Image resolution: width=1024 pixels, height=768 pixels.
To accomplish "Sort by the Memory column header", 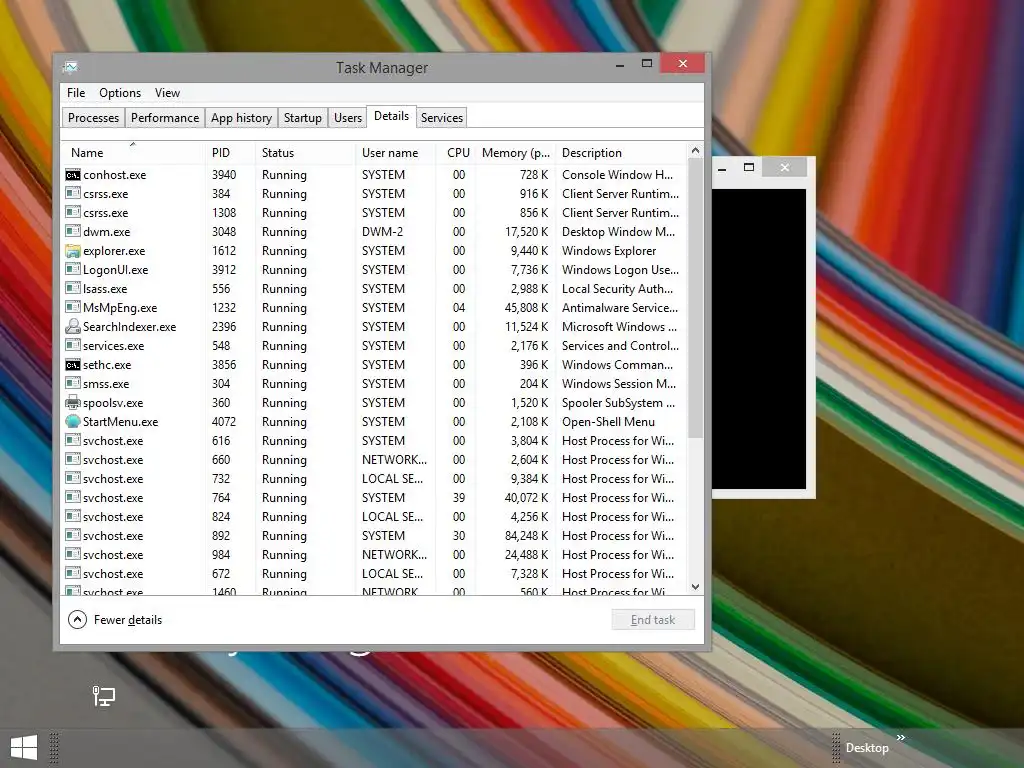I will (x=515, y=153).
